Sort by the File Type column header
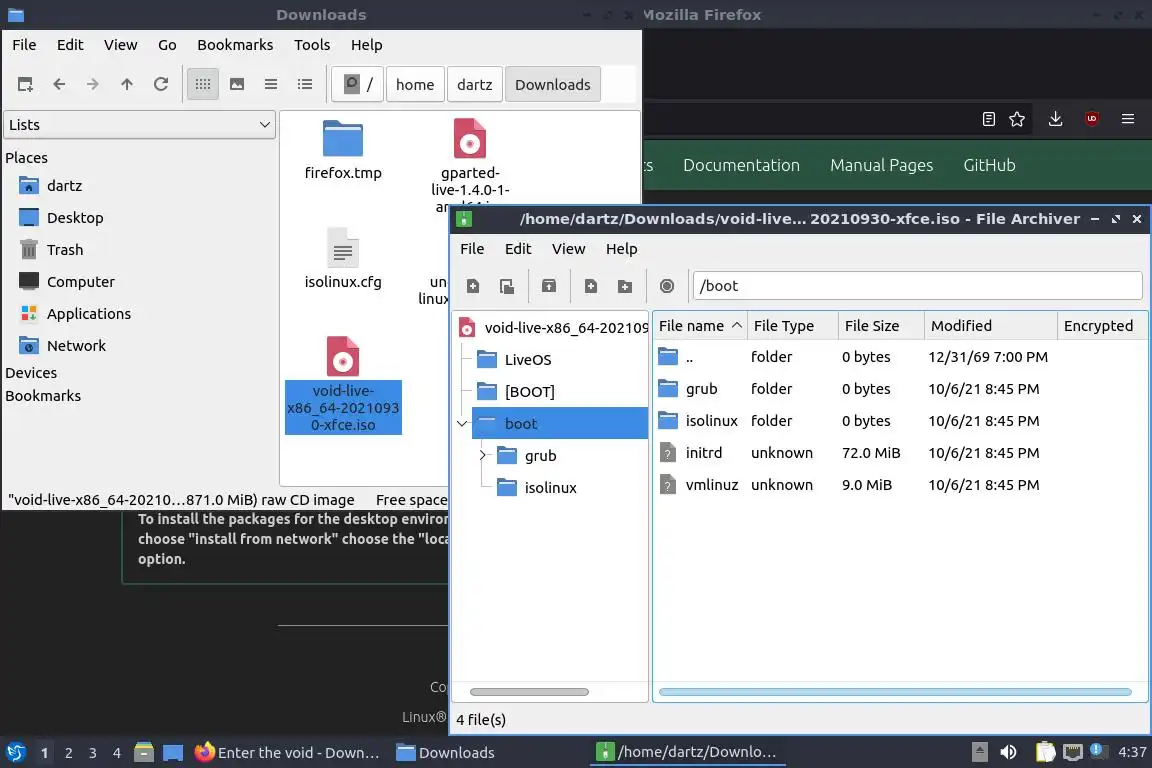1152x768 pixels. coord(793,326)
